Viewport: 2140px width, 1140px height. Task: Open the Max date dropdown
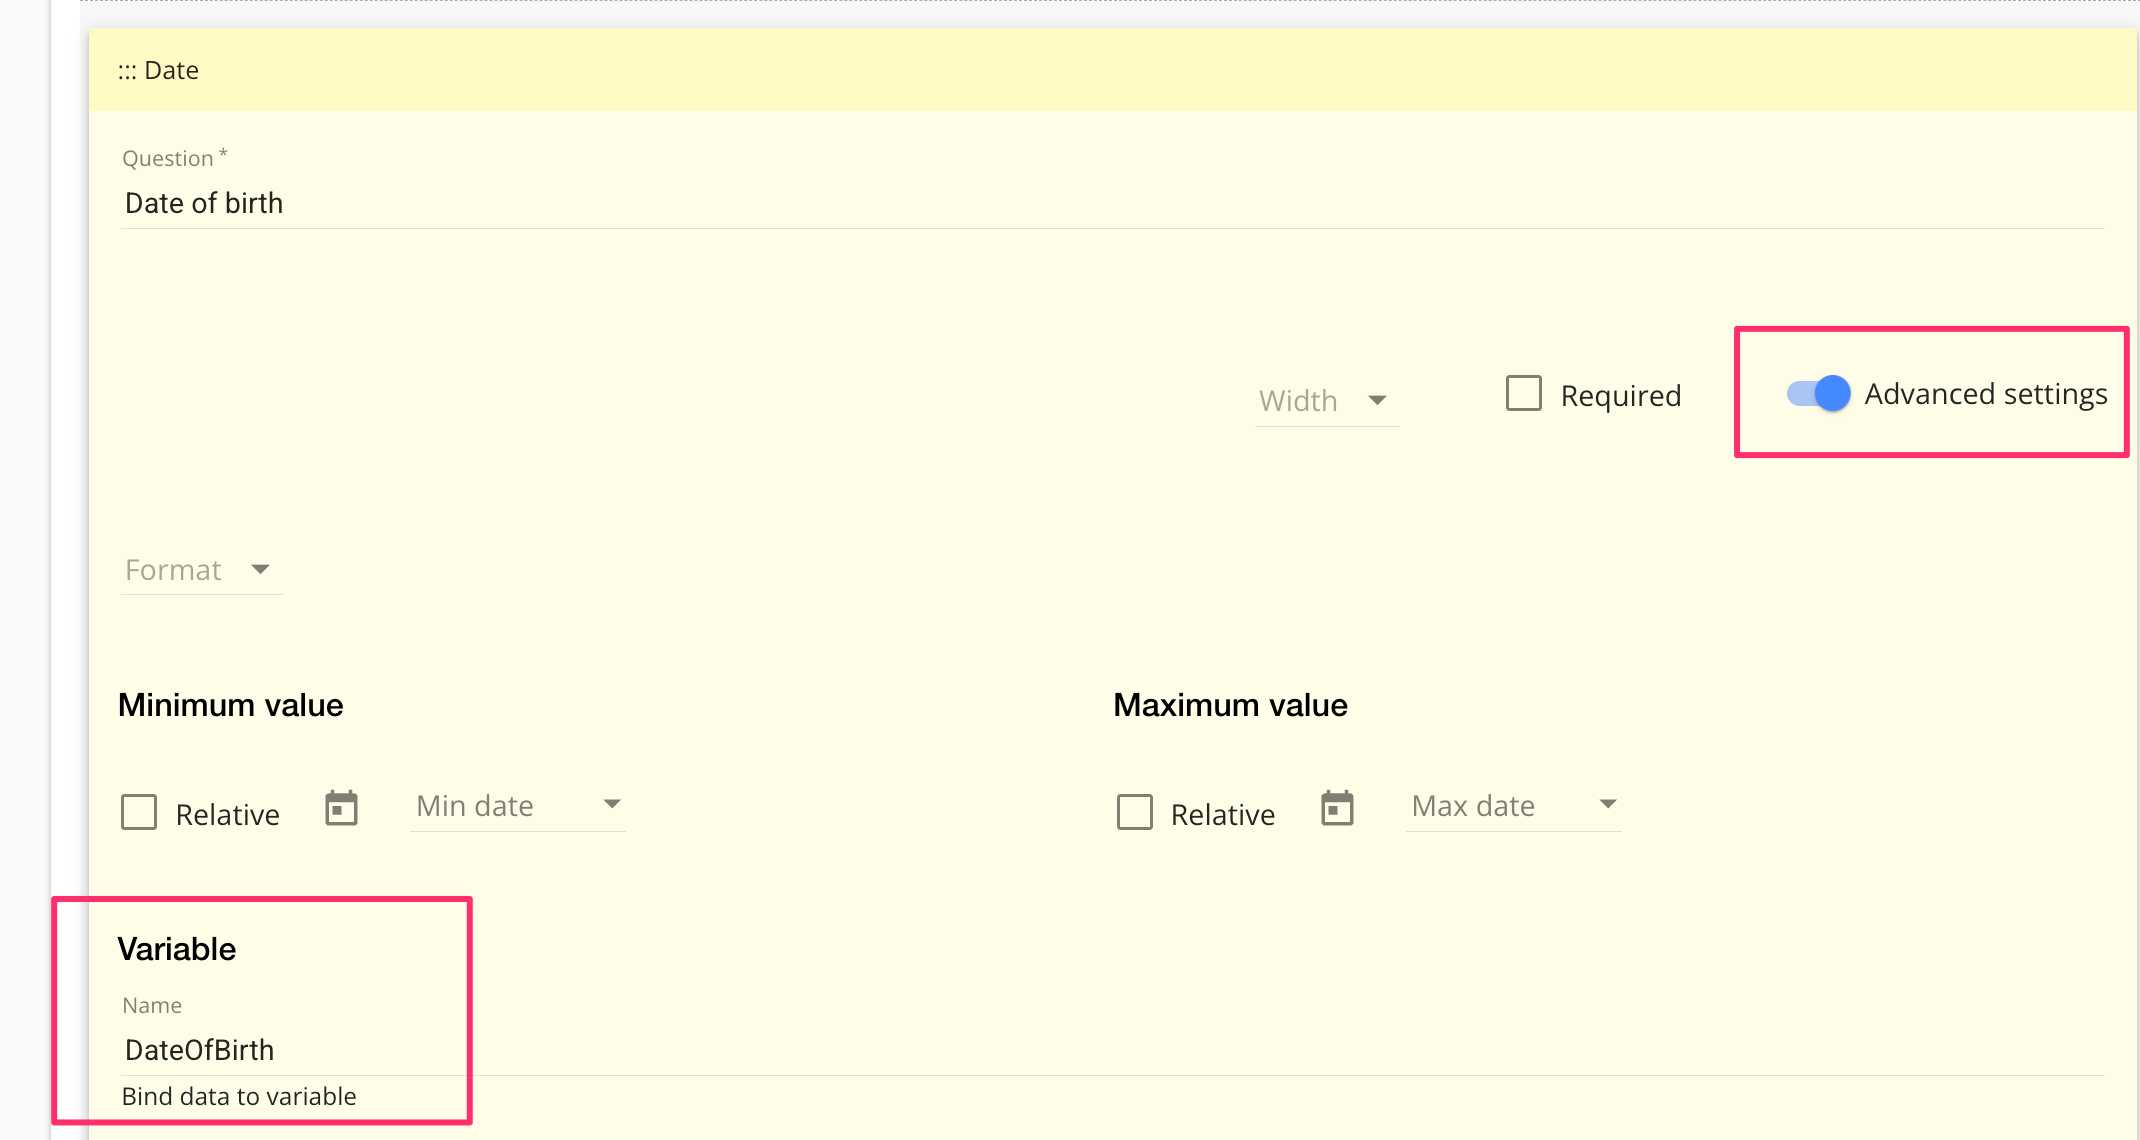tap(1513, 806)
